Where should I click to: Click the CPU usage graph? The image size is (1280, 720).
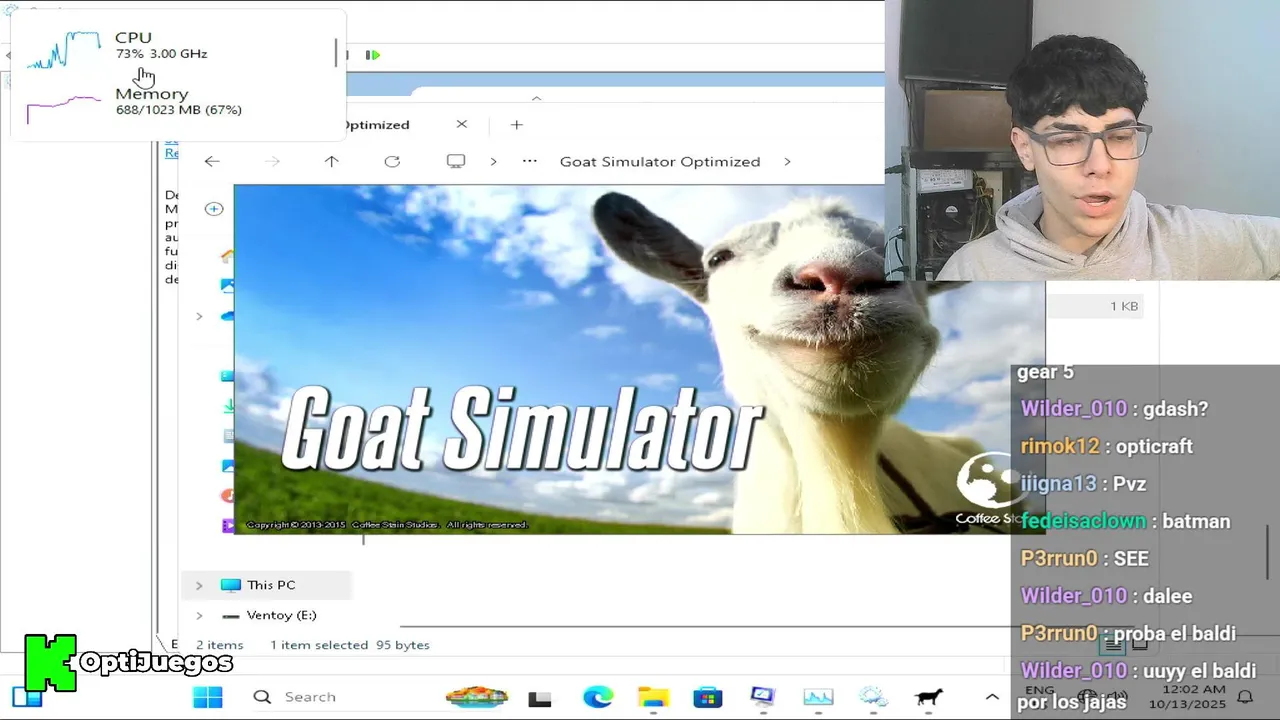click(x=64, y=50)
